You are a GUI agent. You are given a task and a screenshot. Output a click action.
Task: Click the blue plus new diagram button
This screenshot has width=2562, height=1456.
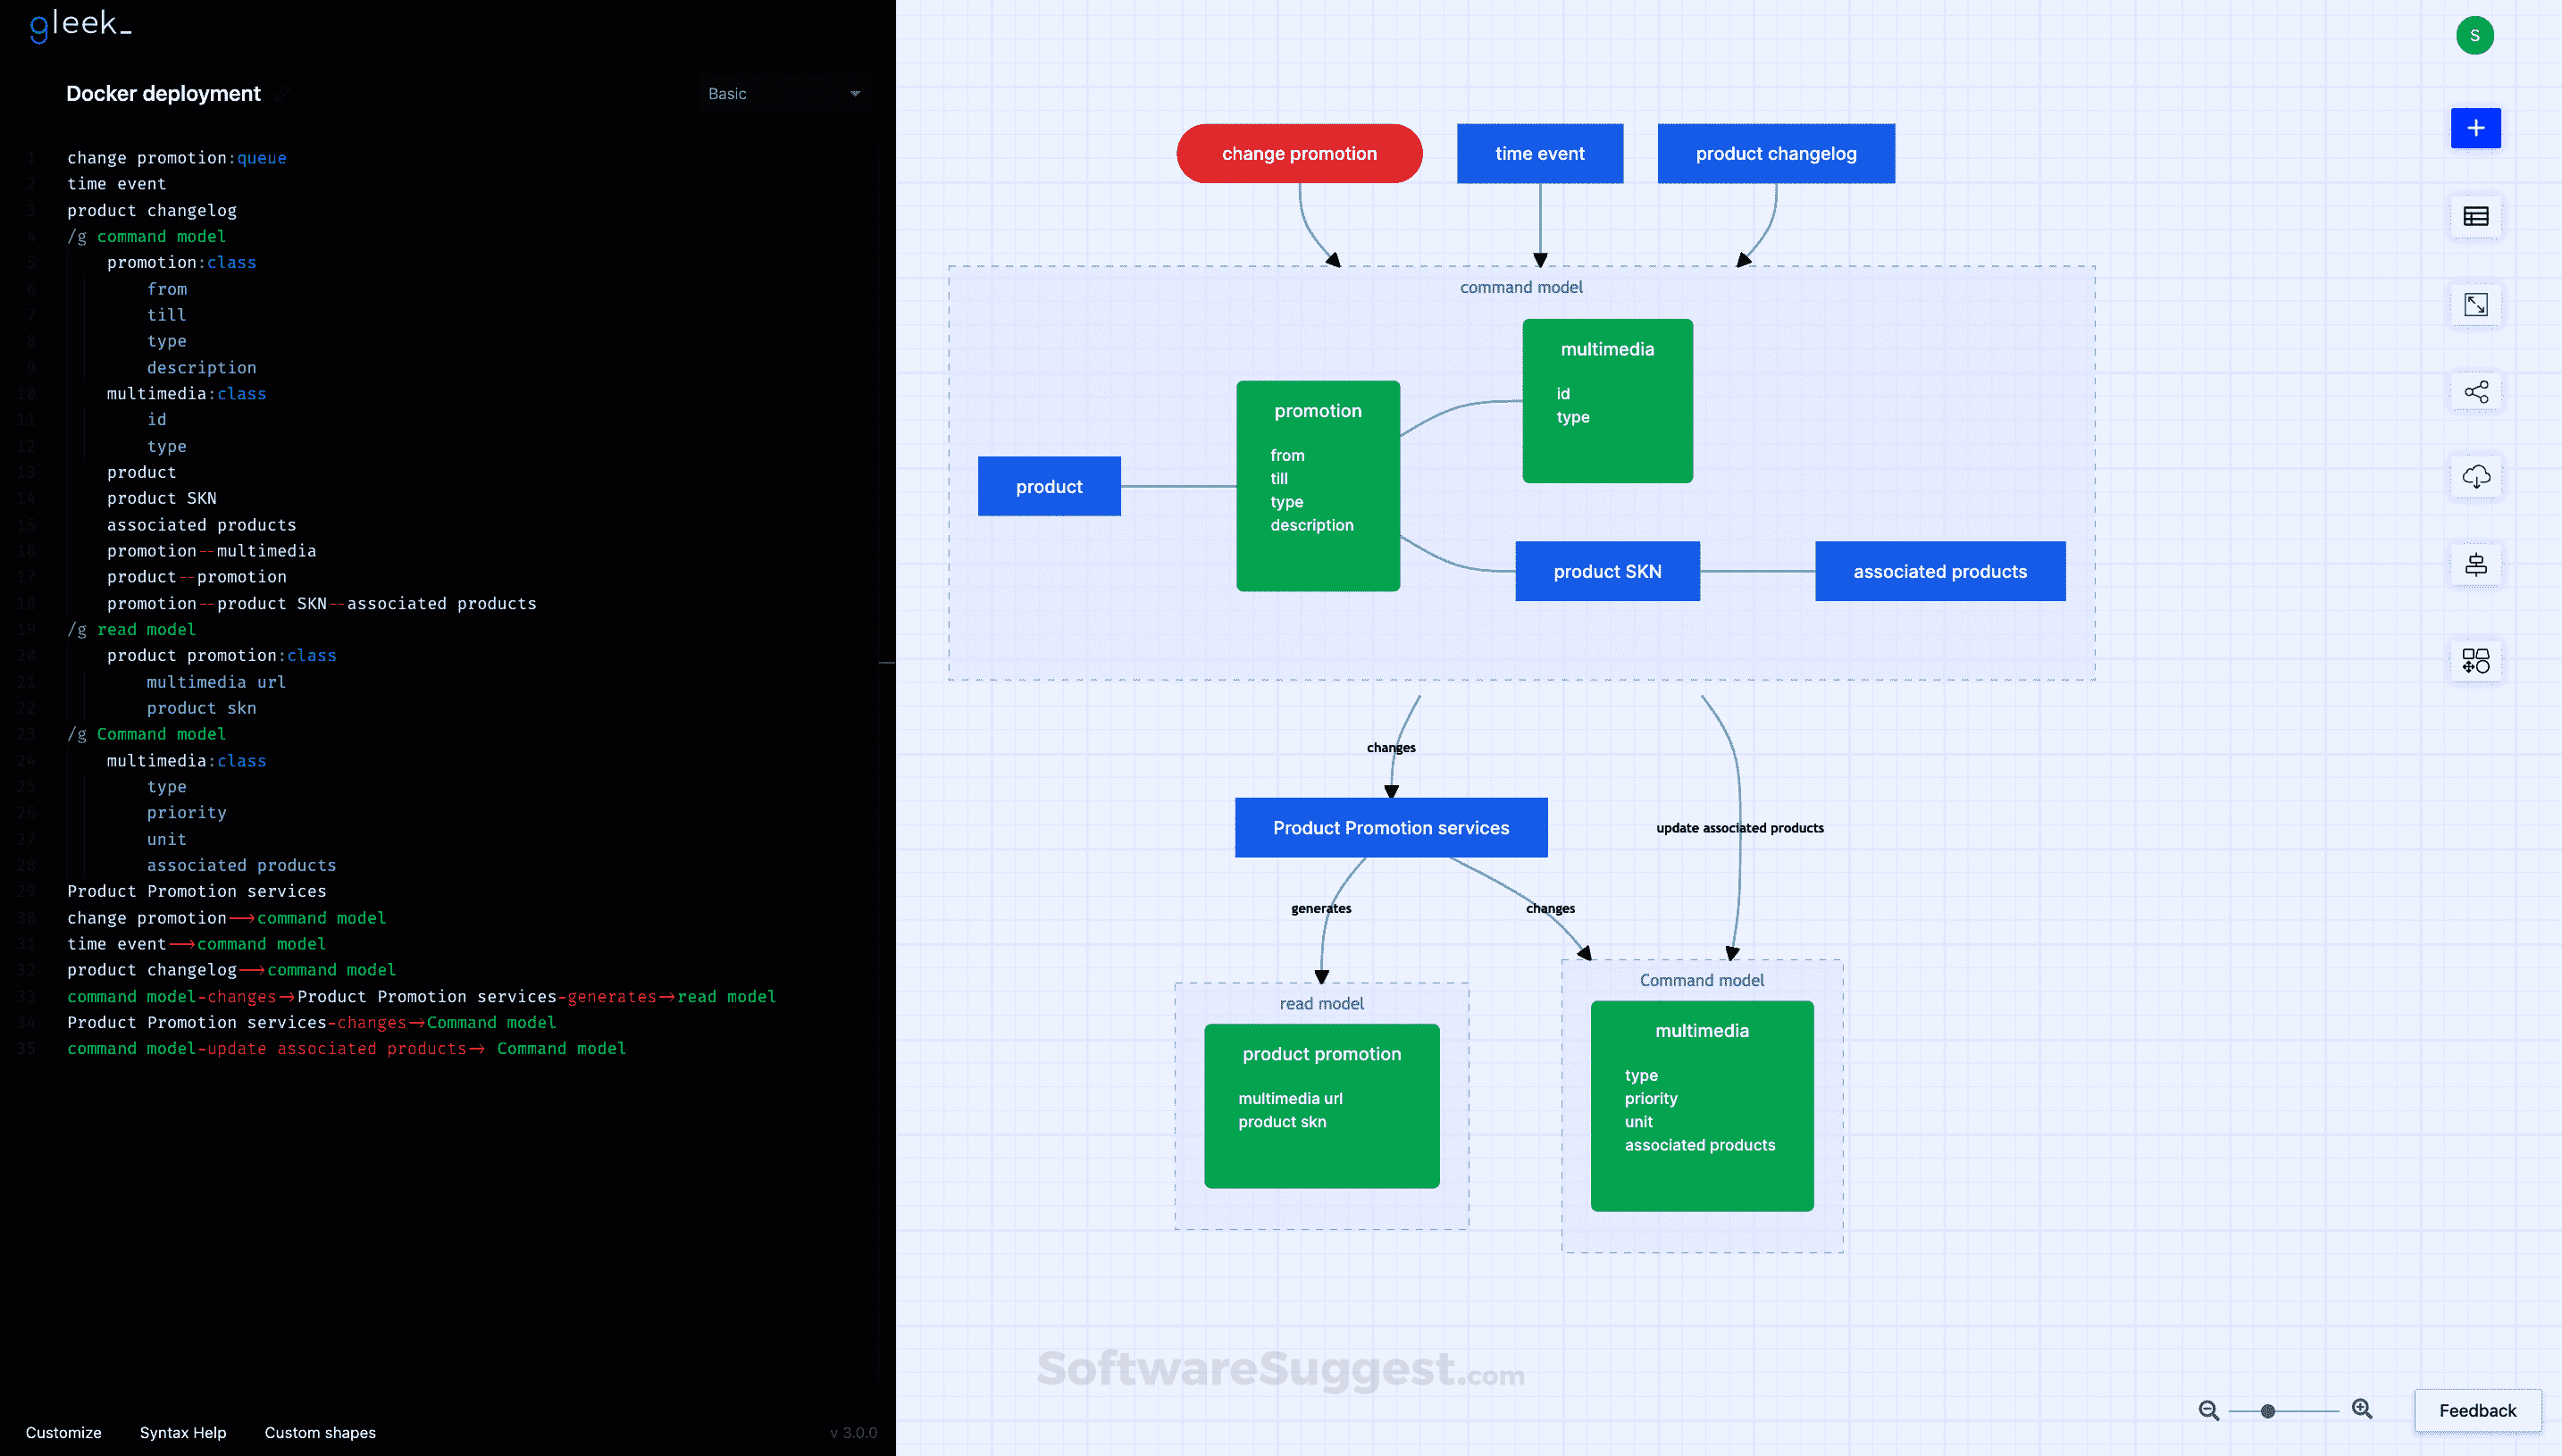click(x=2475, y=128)
